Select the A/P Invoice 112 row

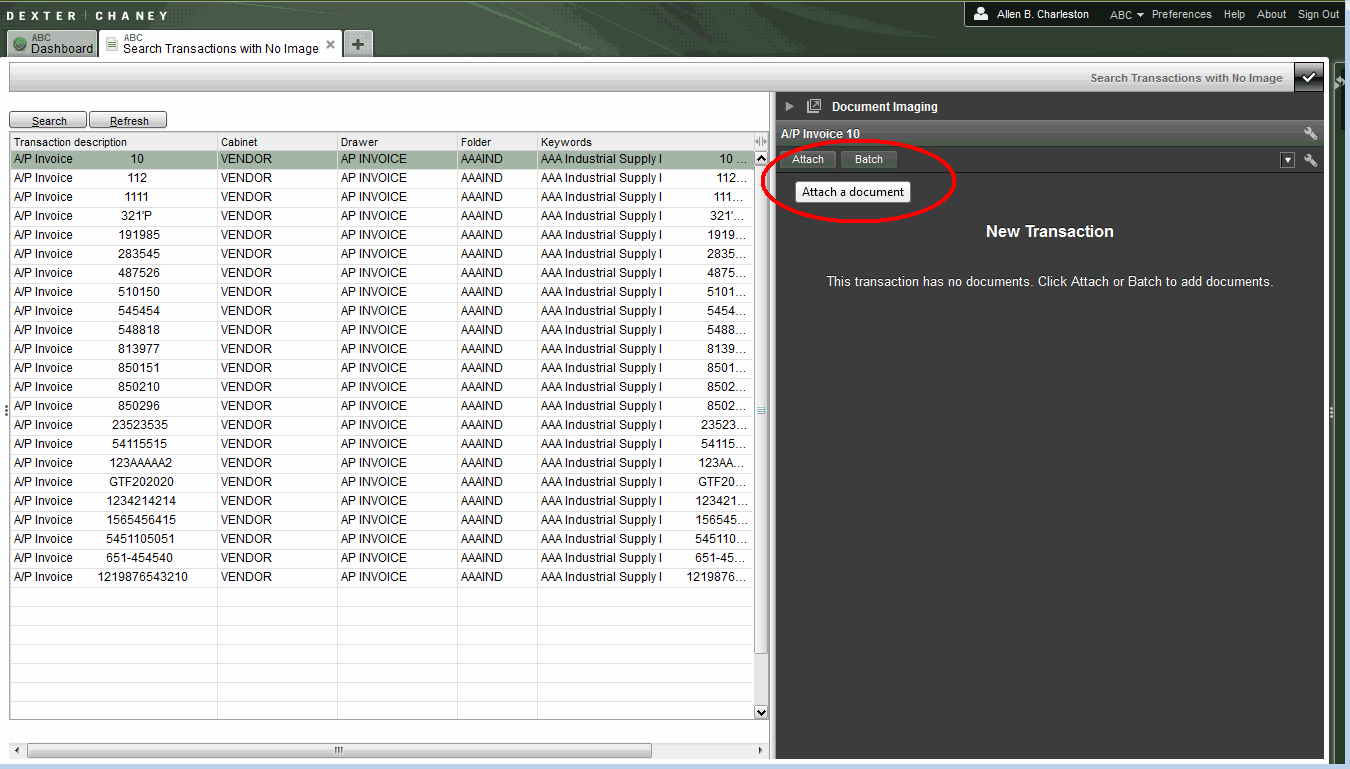click(x=381, y=178)
